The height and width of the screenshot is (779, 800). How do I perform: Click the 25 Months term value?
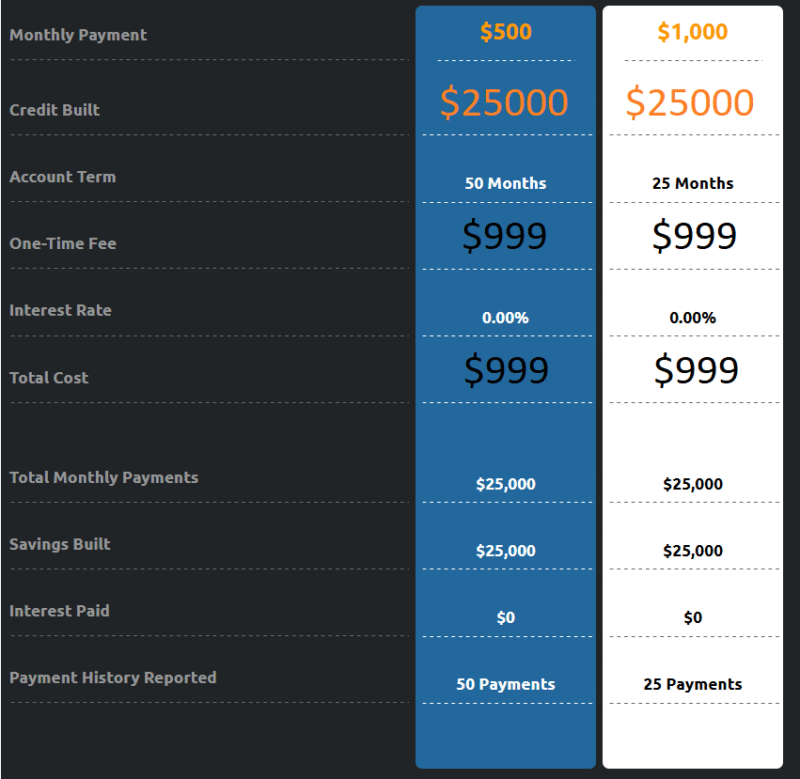tap(692, 183)
